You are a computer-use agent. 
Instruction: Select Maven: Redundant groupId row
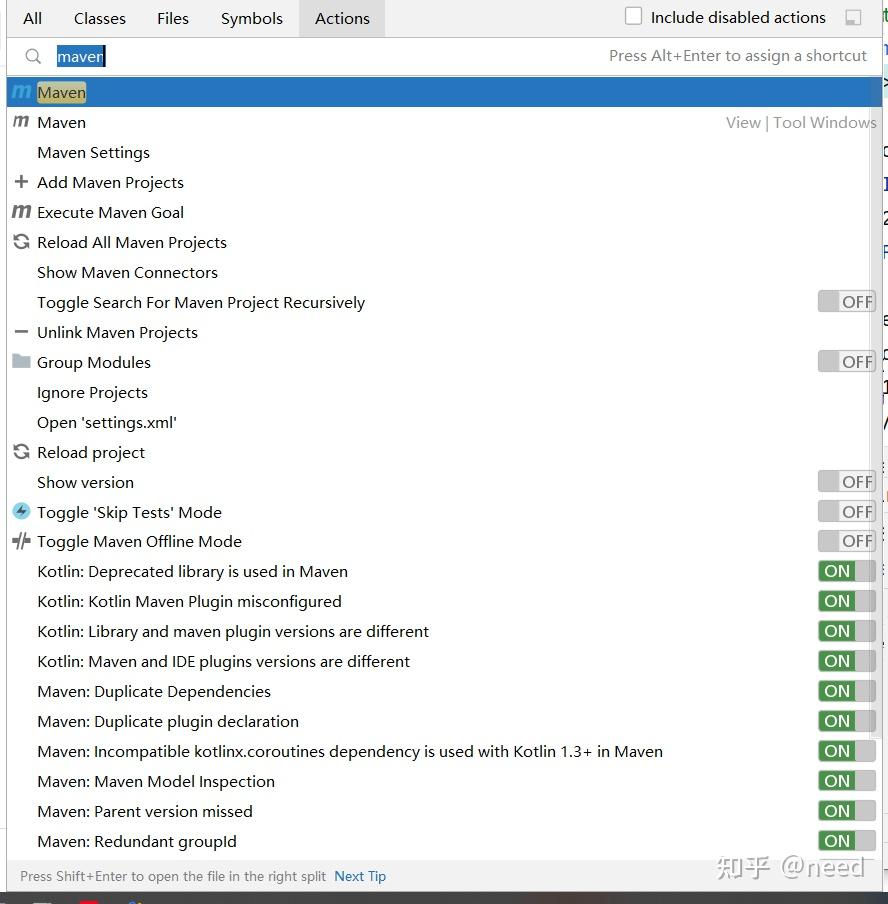click(444, 841)
